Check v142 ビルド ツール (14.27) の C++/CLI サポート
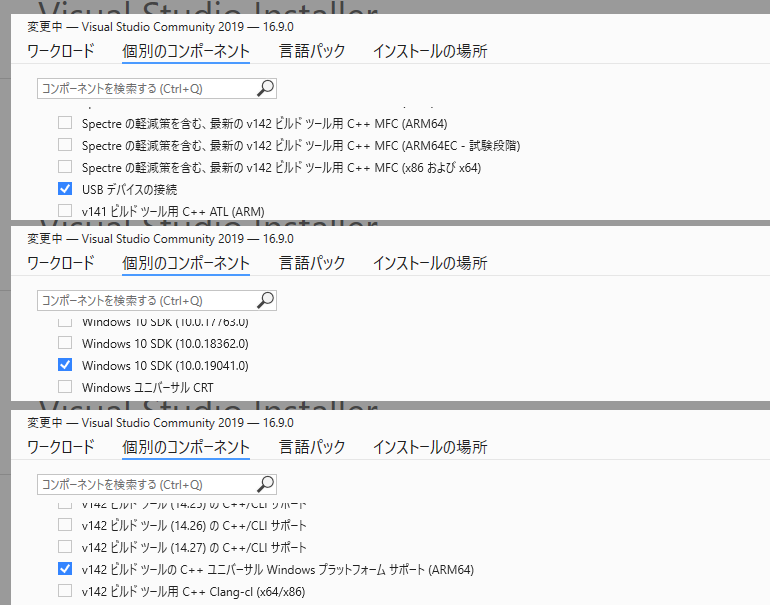Image resolution: width=770 pixels, height=605 pixels. coord(65,547)
